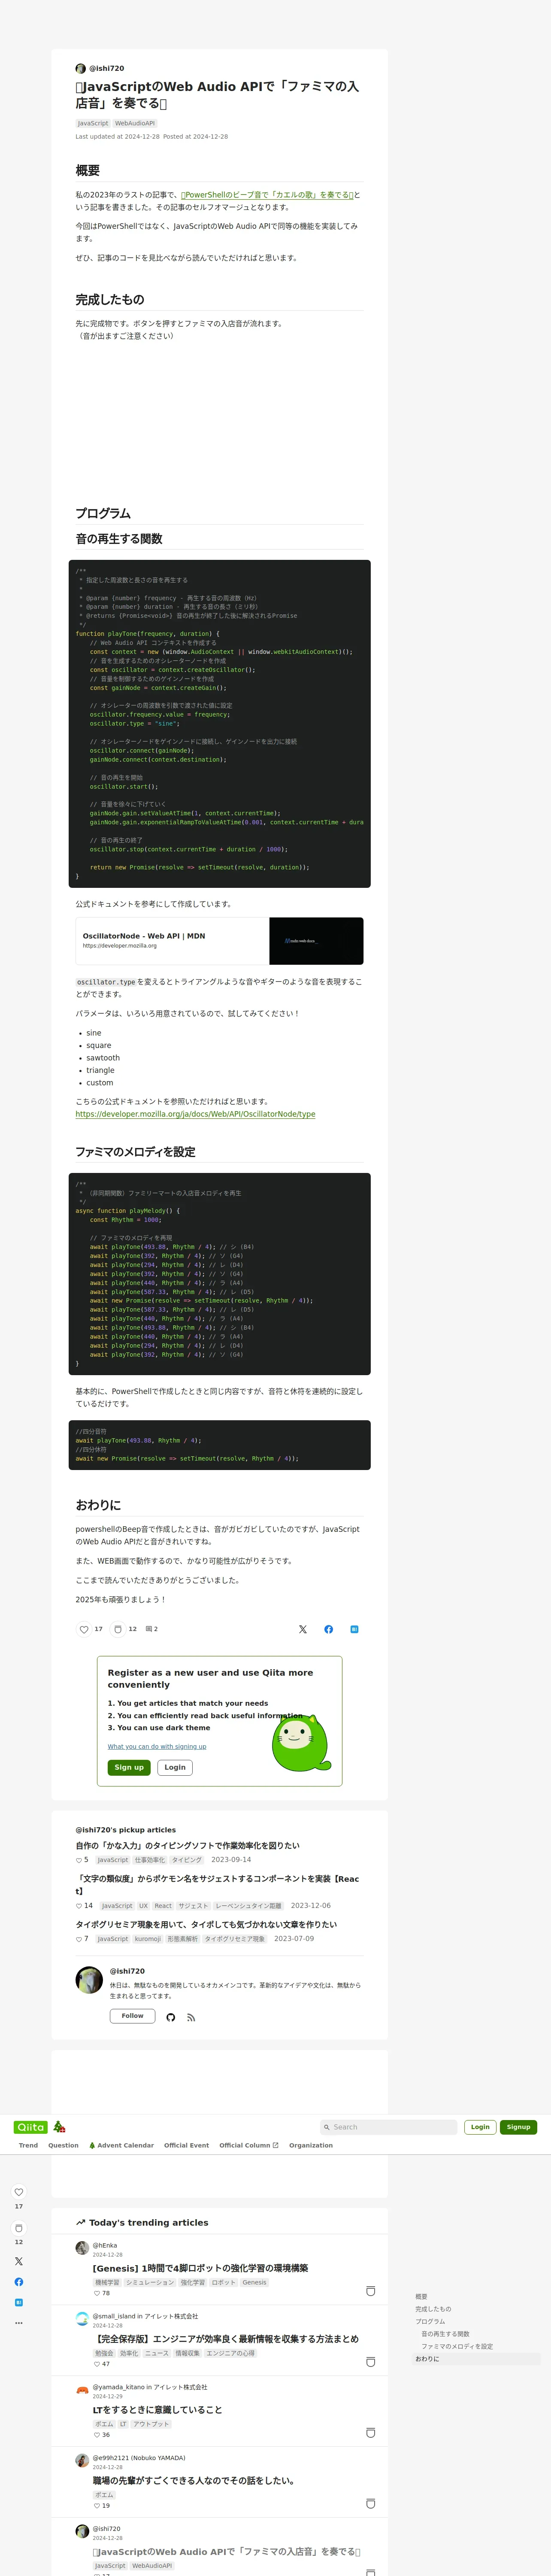Click the MDN thumbnail image in link card
The width and height of the screenshot is (551, 2576).
(316, 941)
